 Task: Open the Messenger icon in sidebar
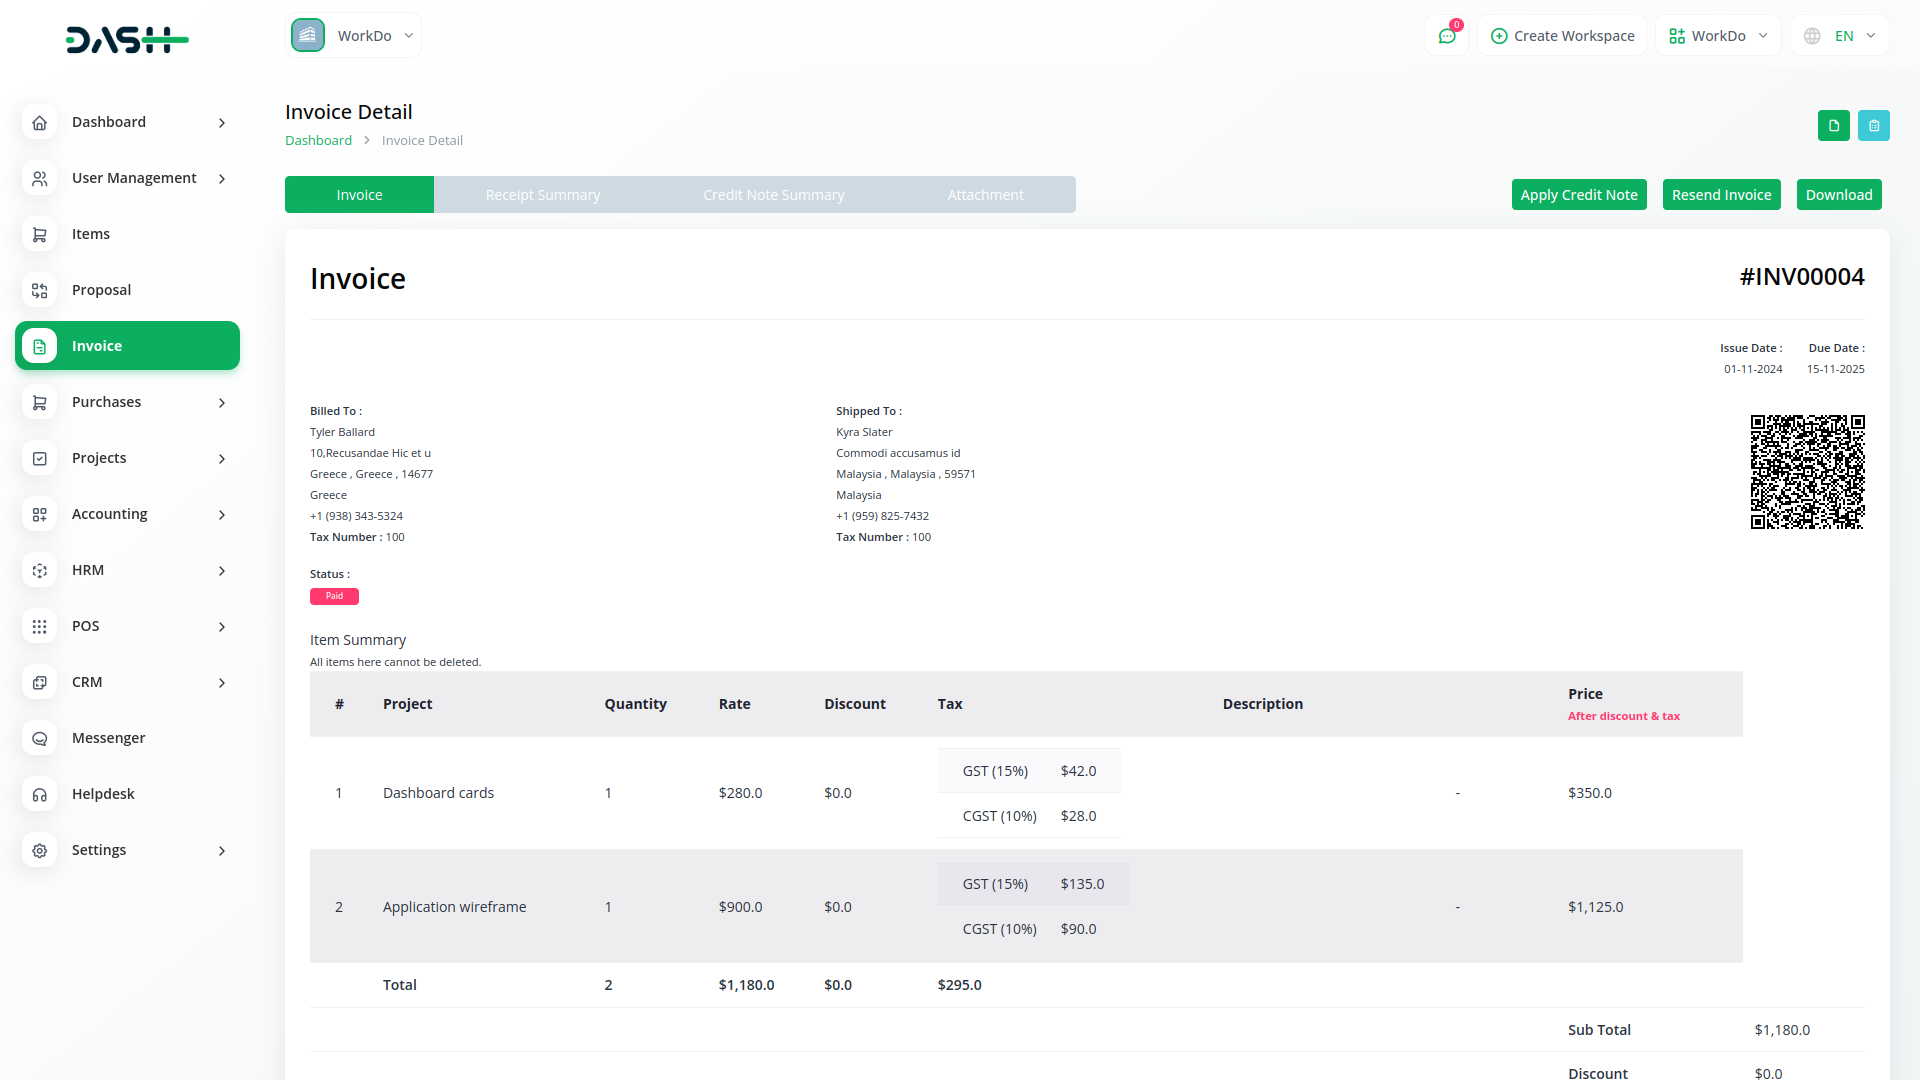[39, 738]
